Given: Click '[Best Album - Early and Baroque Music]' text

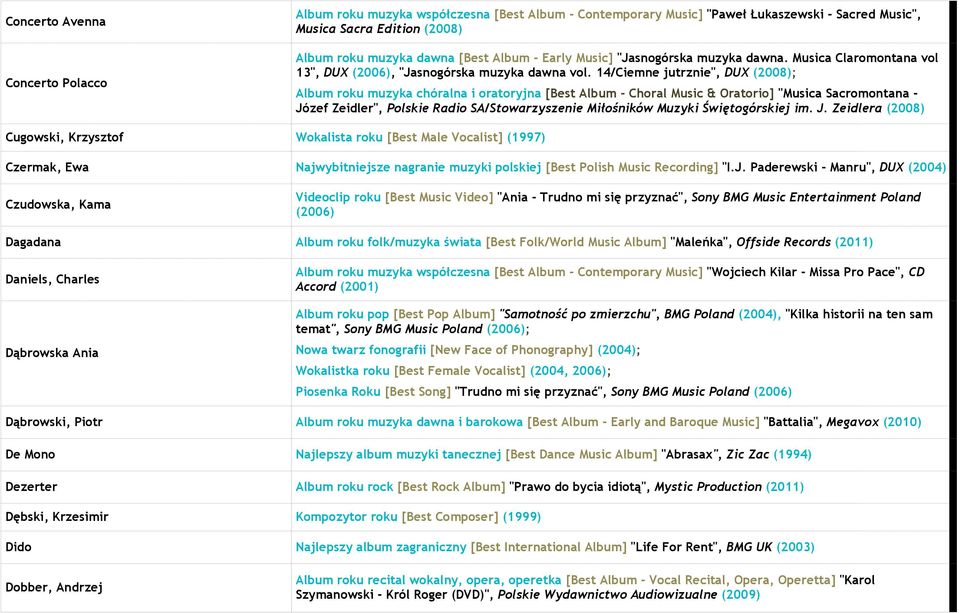Looking at the screenshot, I should [x=643, y=422].
